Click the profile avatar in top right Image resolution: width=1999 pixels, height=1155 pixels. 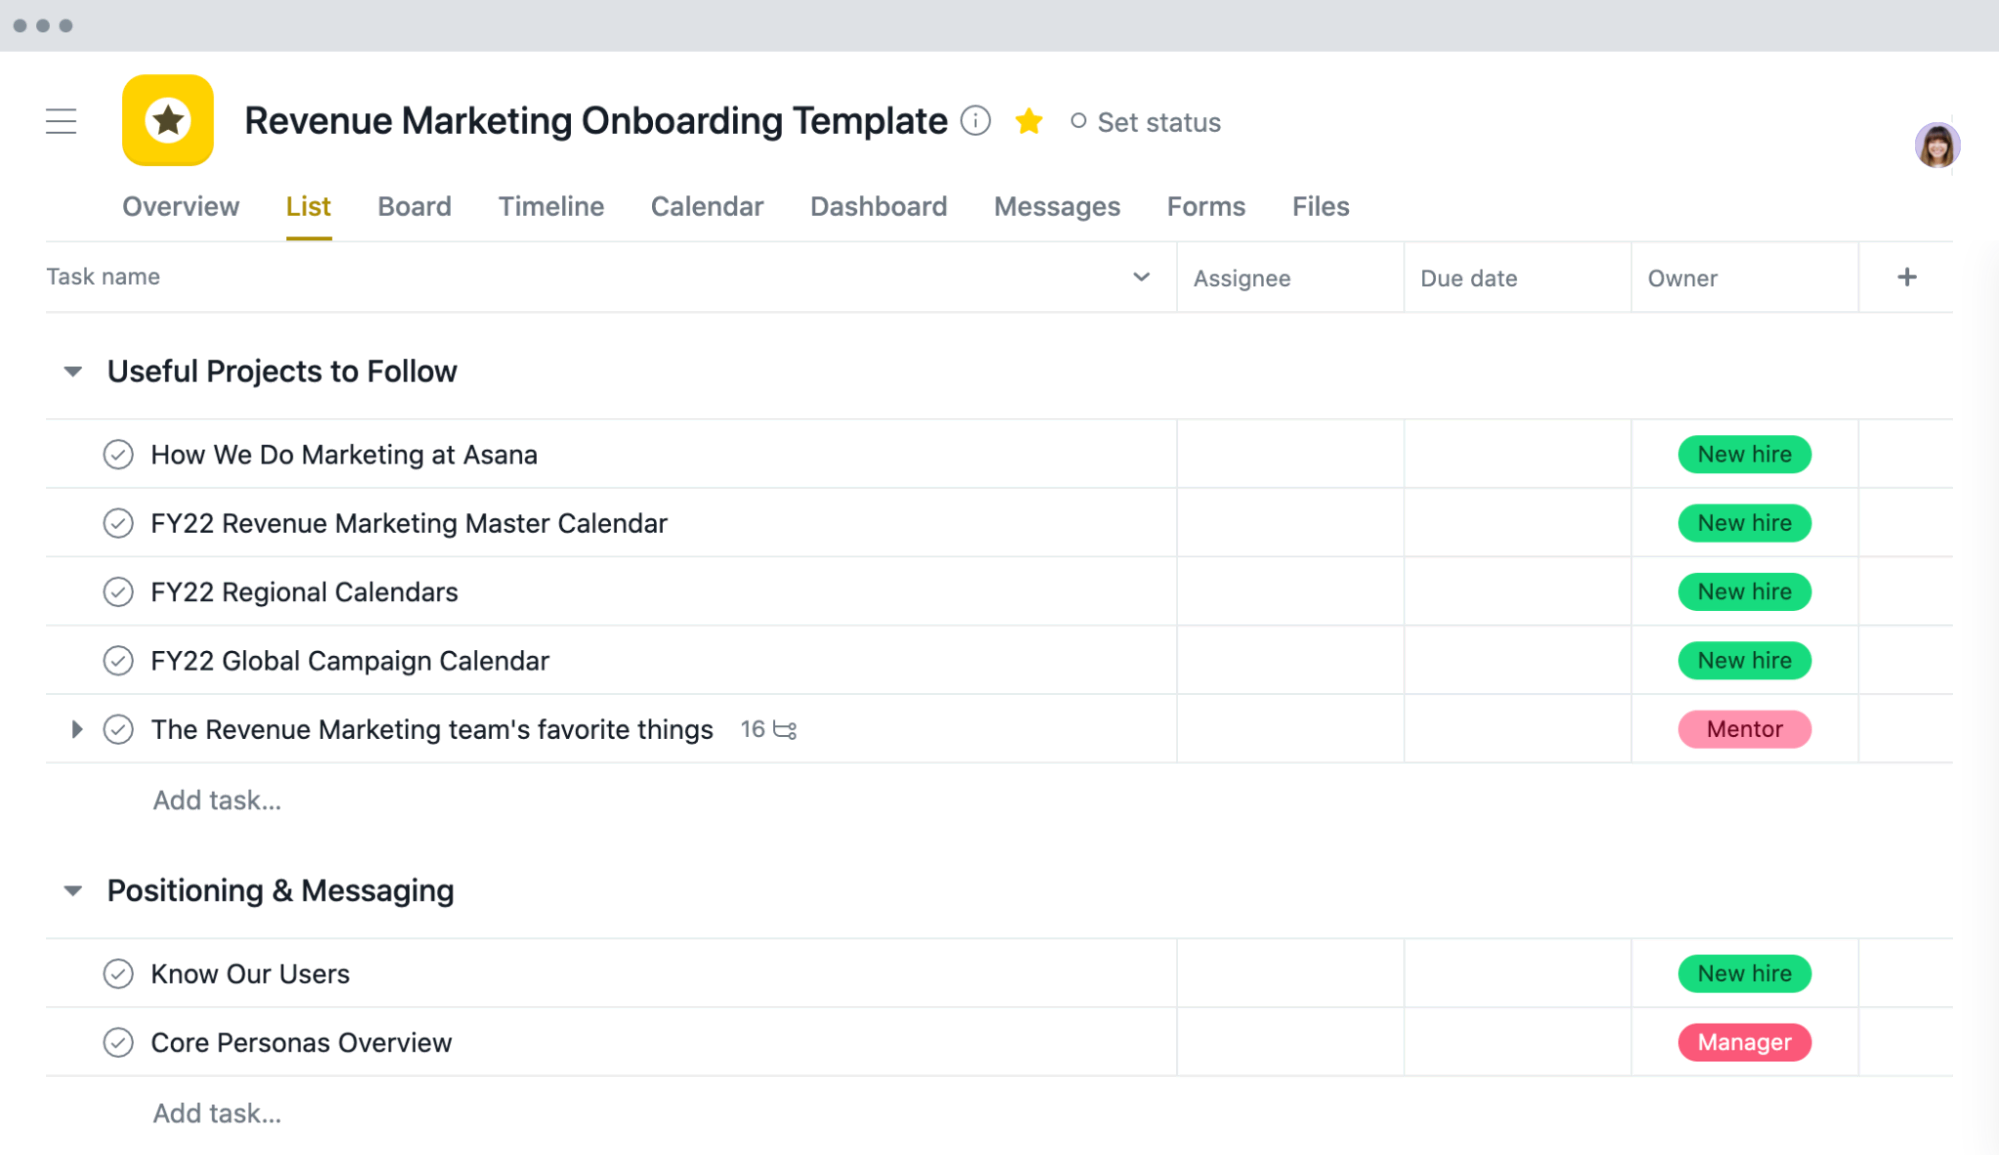pyautogui.click(x=1937, y=144)
